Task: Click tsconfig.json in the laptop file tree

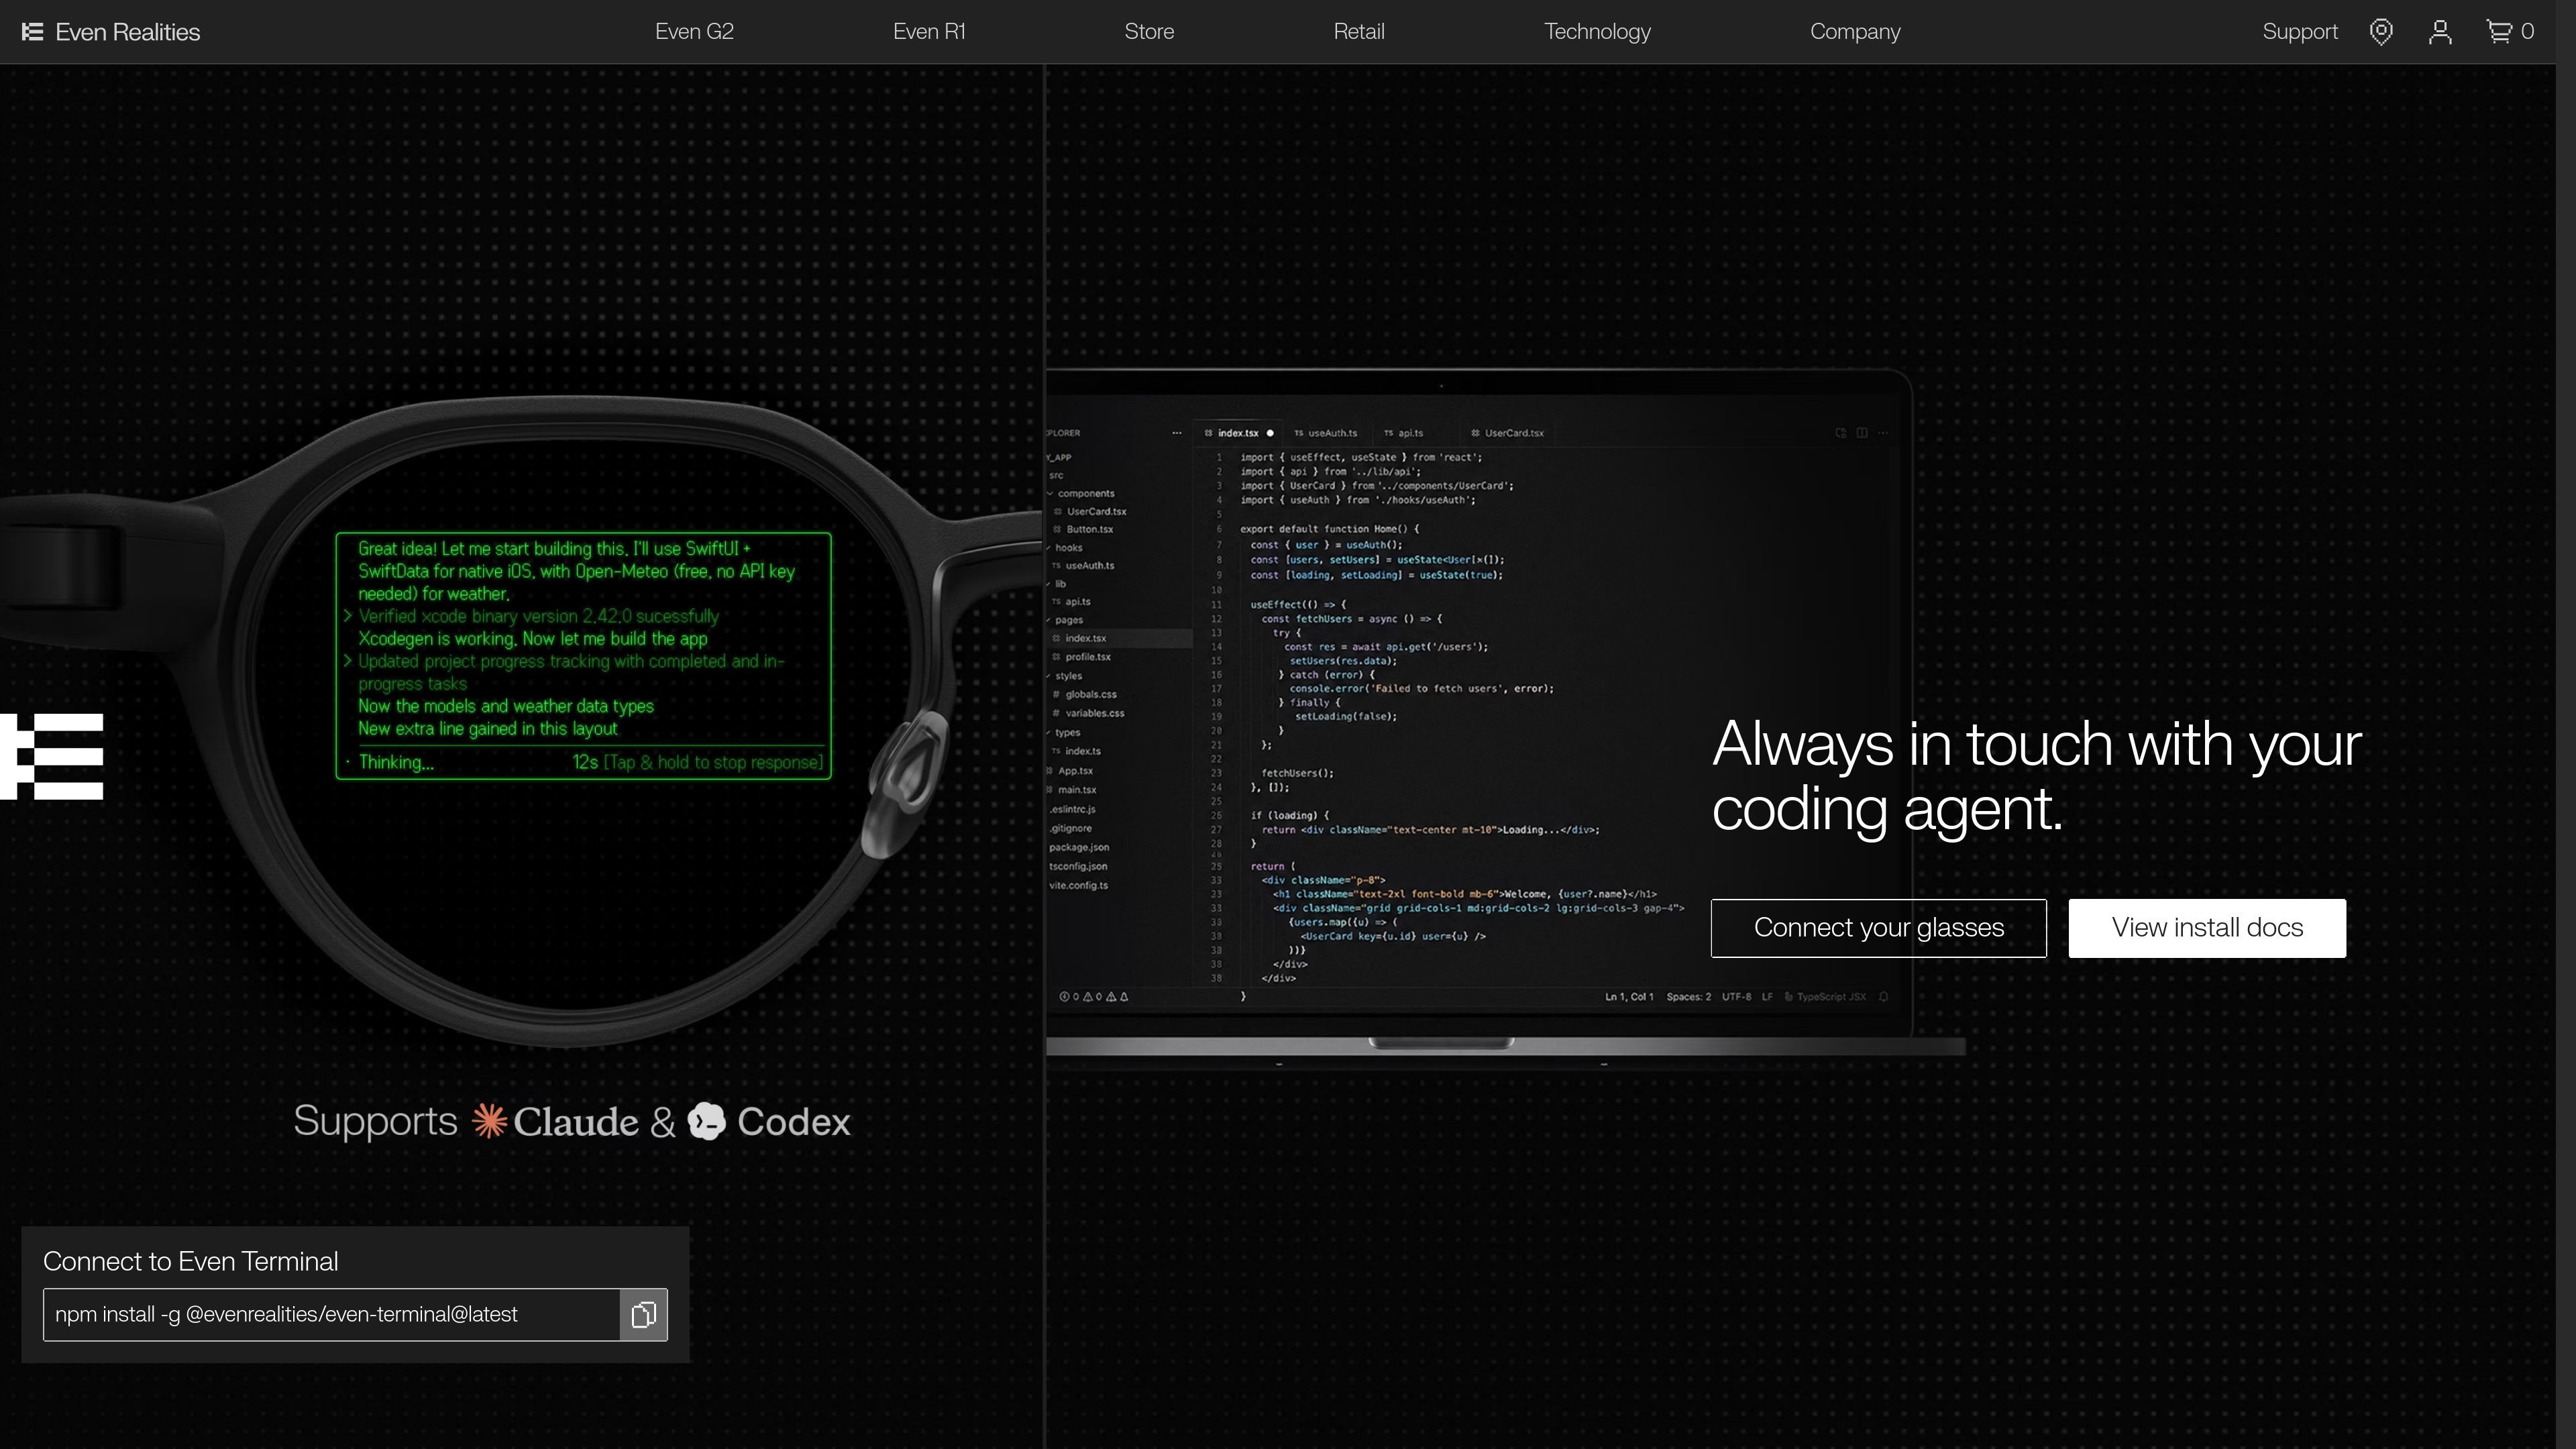Action: coord(1078,866)
